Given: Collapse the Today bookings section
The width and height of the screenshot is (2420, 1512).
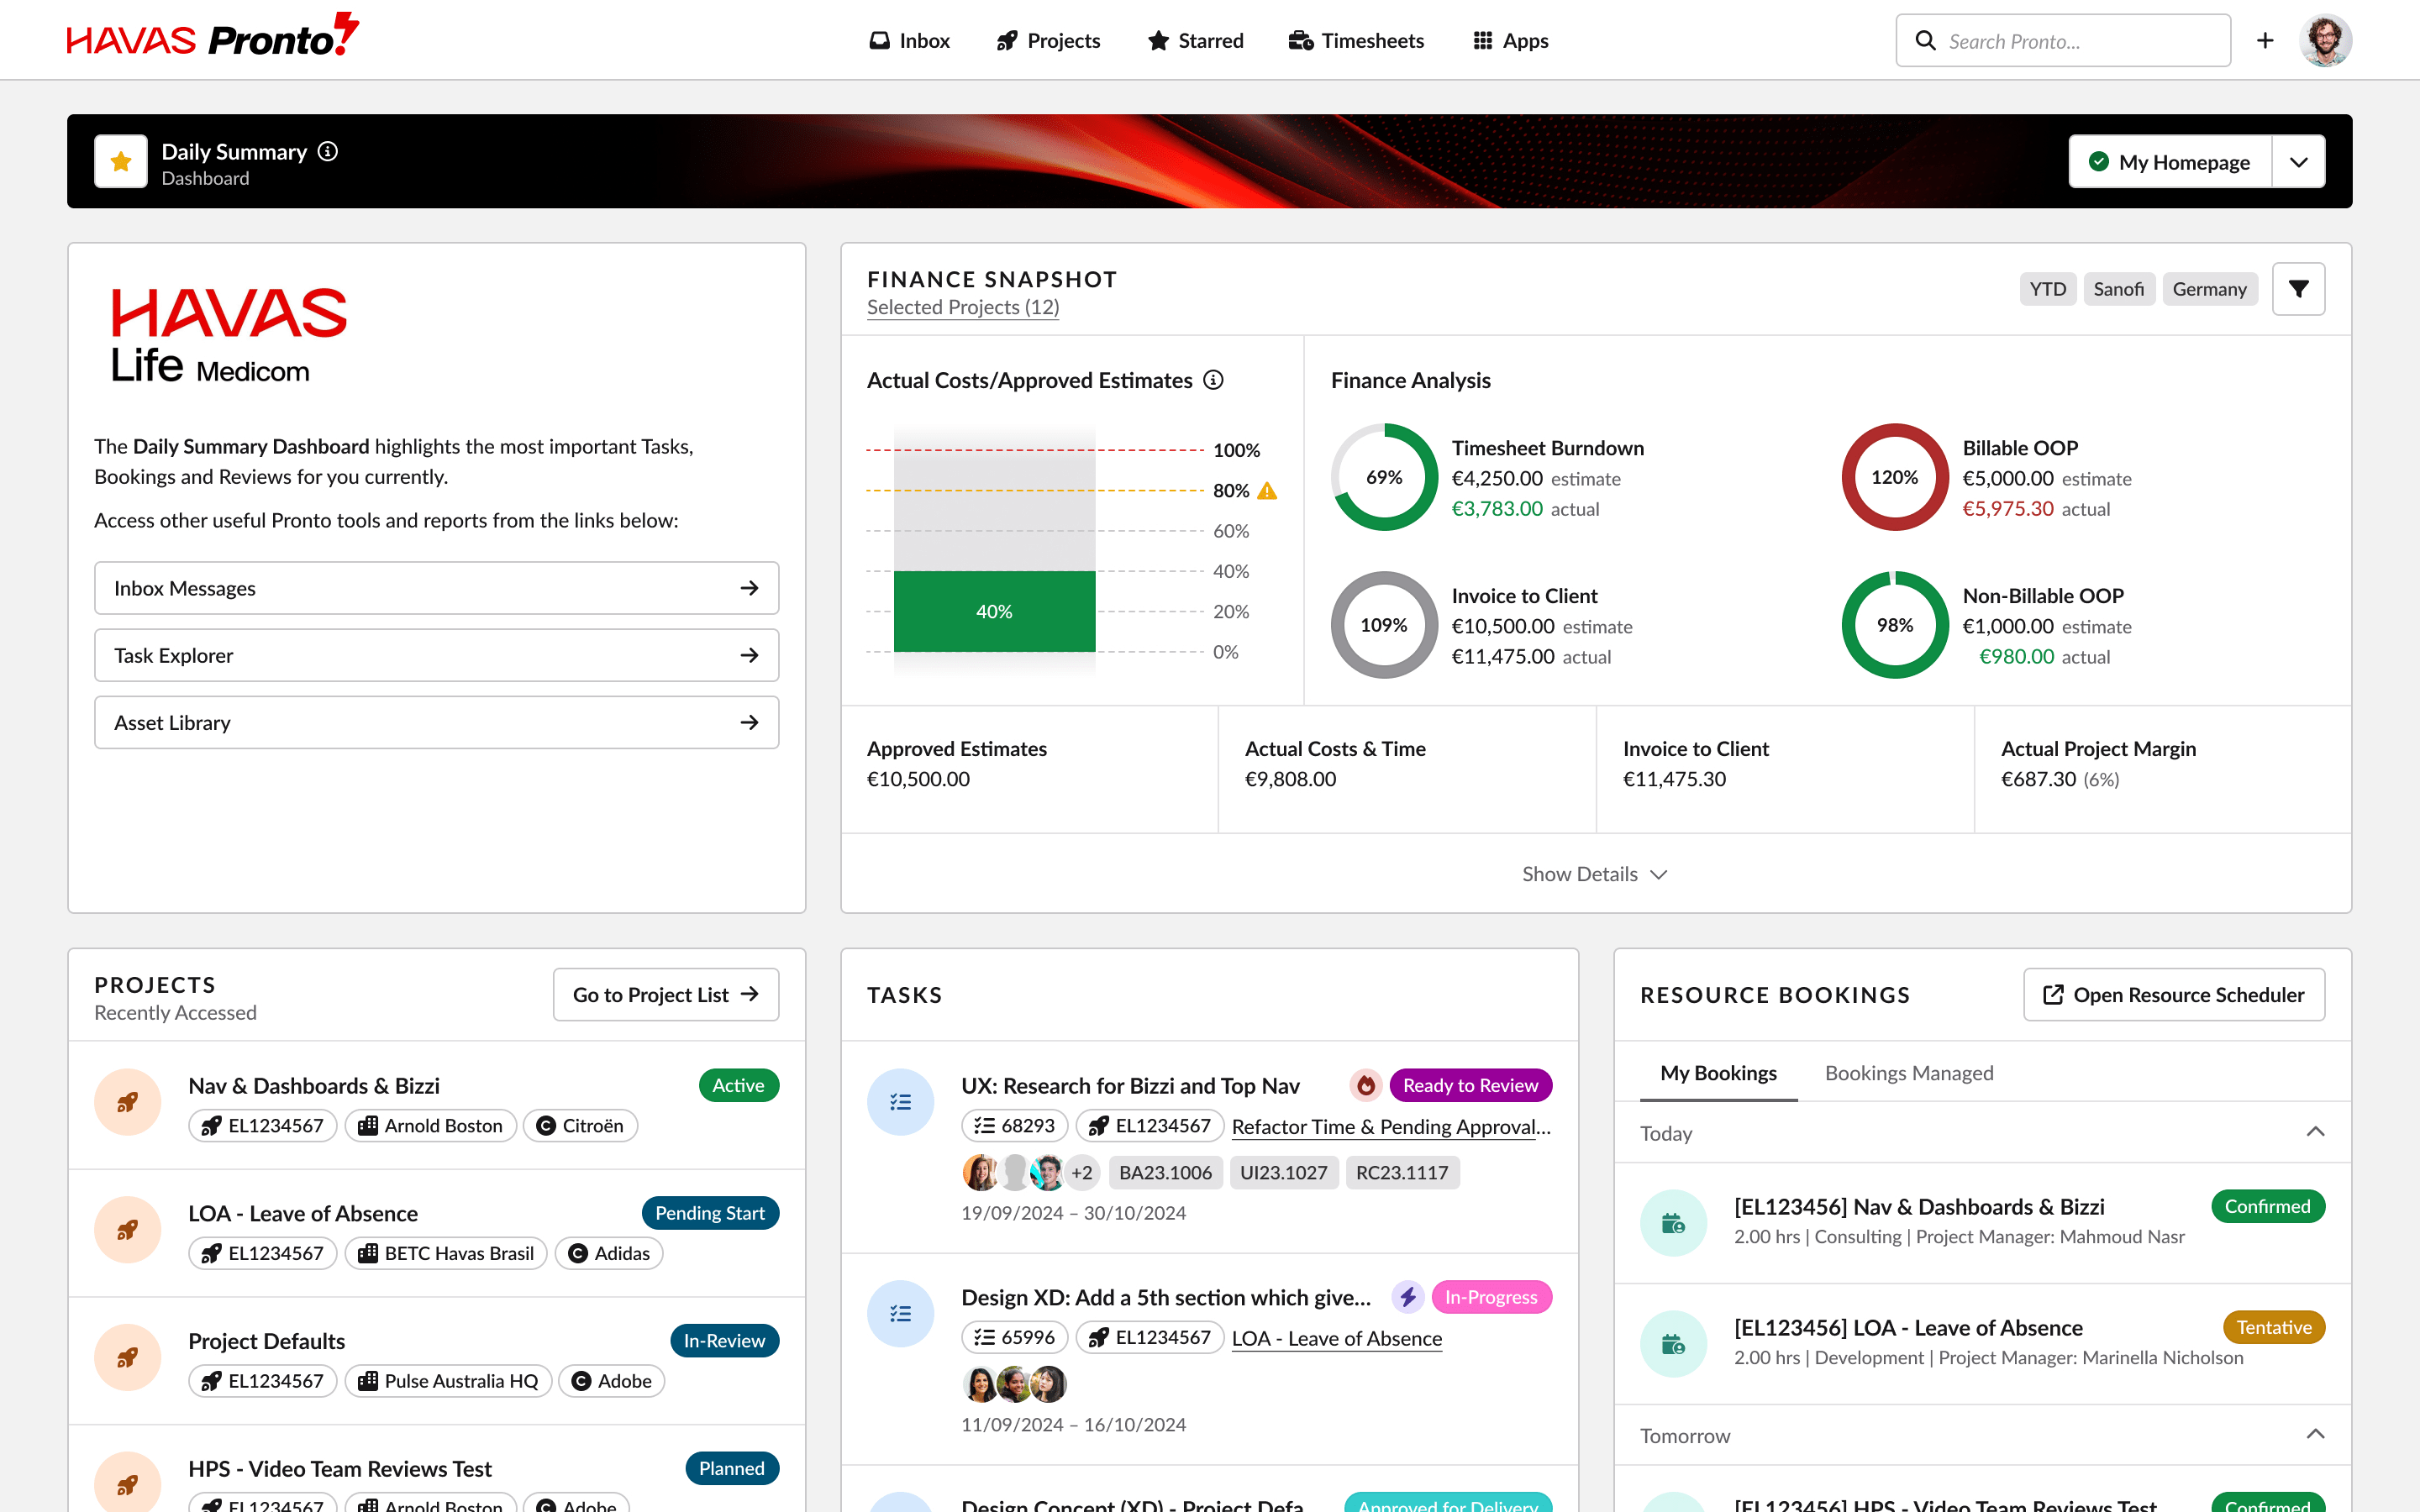Looking at the screenshot, I should tap(2315, 1132).
